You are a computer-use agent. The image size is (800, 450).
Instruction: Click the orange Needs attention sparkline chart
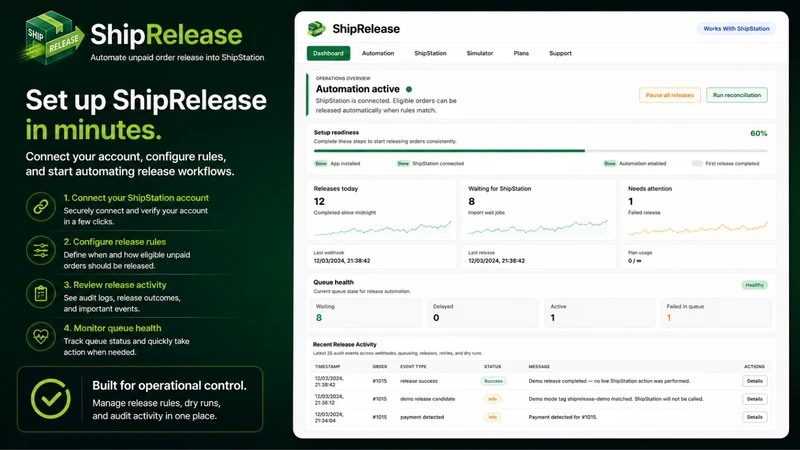point(697,229)
